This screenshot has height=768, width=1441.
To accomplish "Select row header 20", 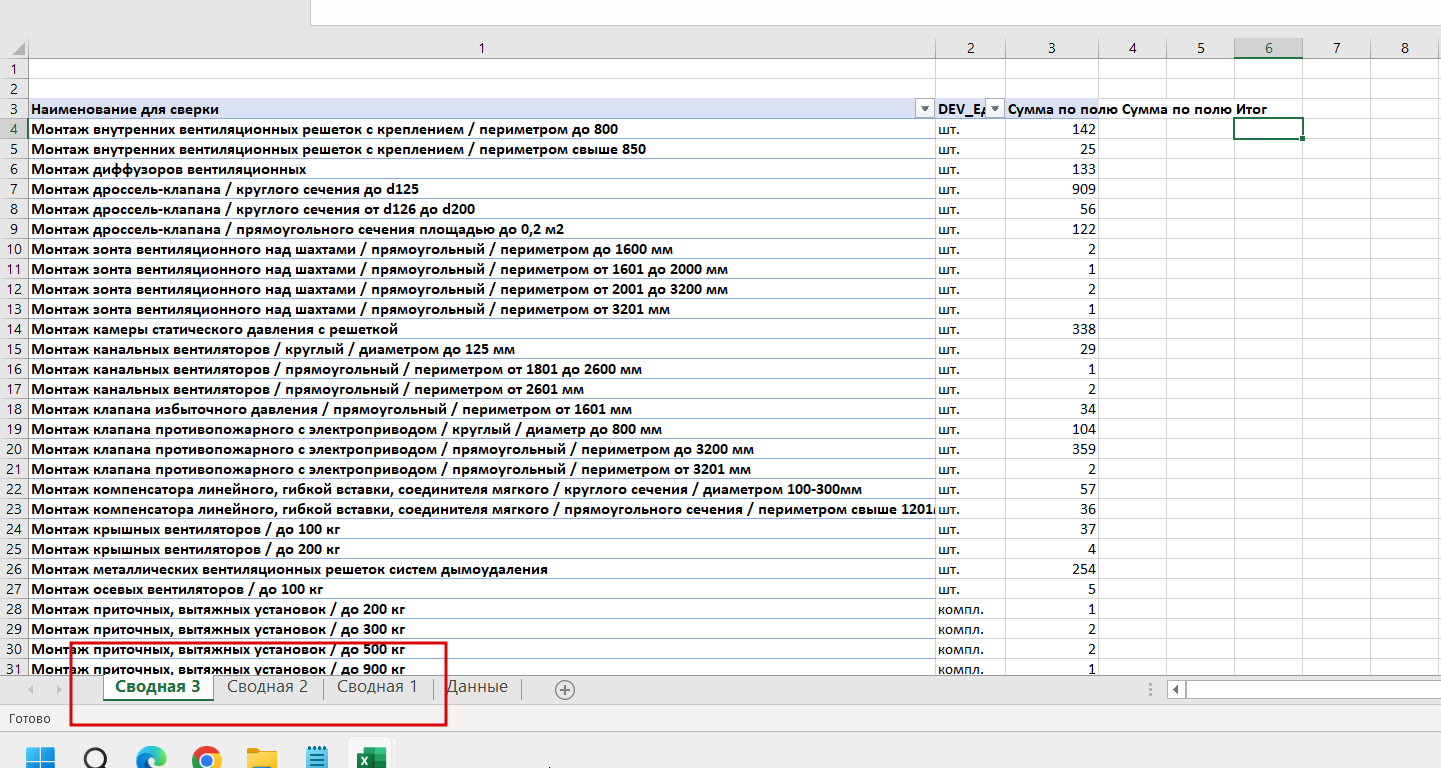I will click(x=14, y=449).
